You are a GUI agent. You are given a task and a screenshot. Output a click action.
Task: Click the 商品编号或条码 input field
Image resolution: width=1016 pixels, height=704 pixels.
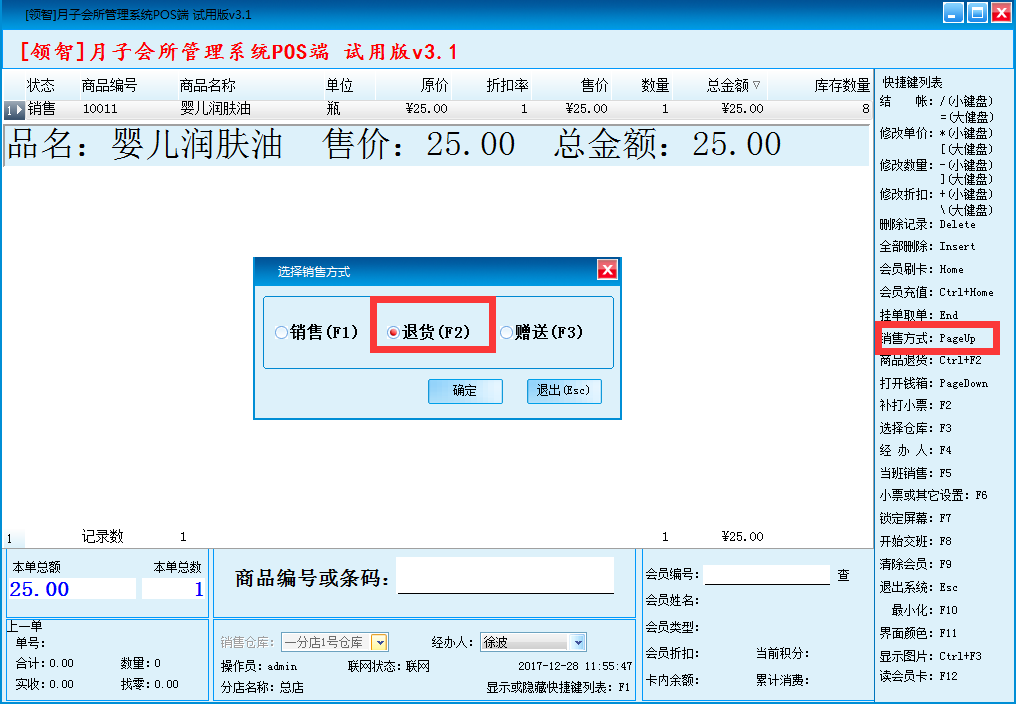click(505, 576)
